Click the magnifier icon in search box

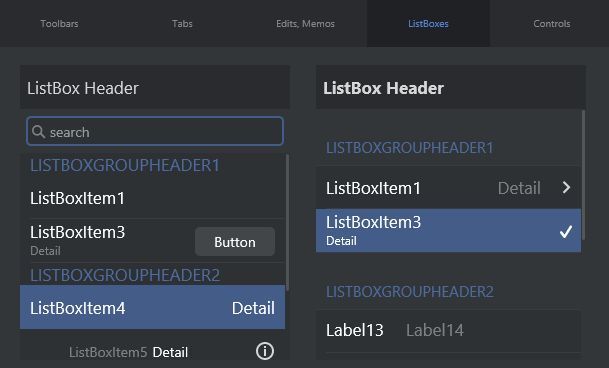click(38, 131)
